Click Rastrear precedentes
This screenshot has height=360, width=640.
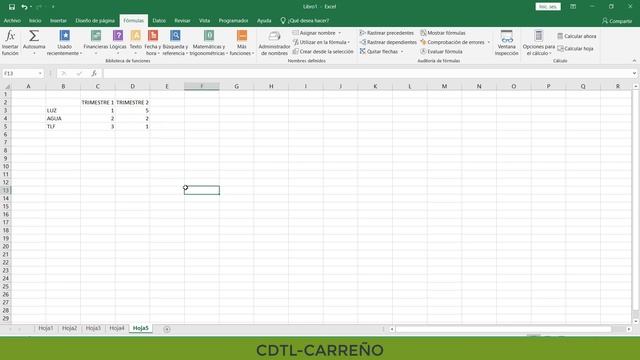click(387, 33)
